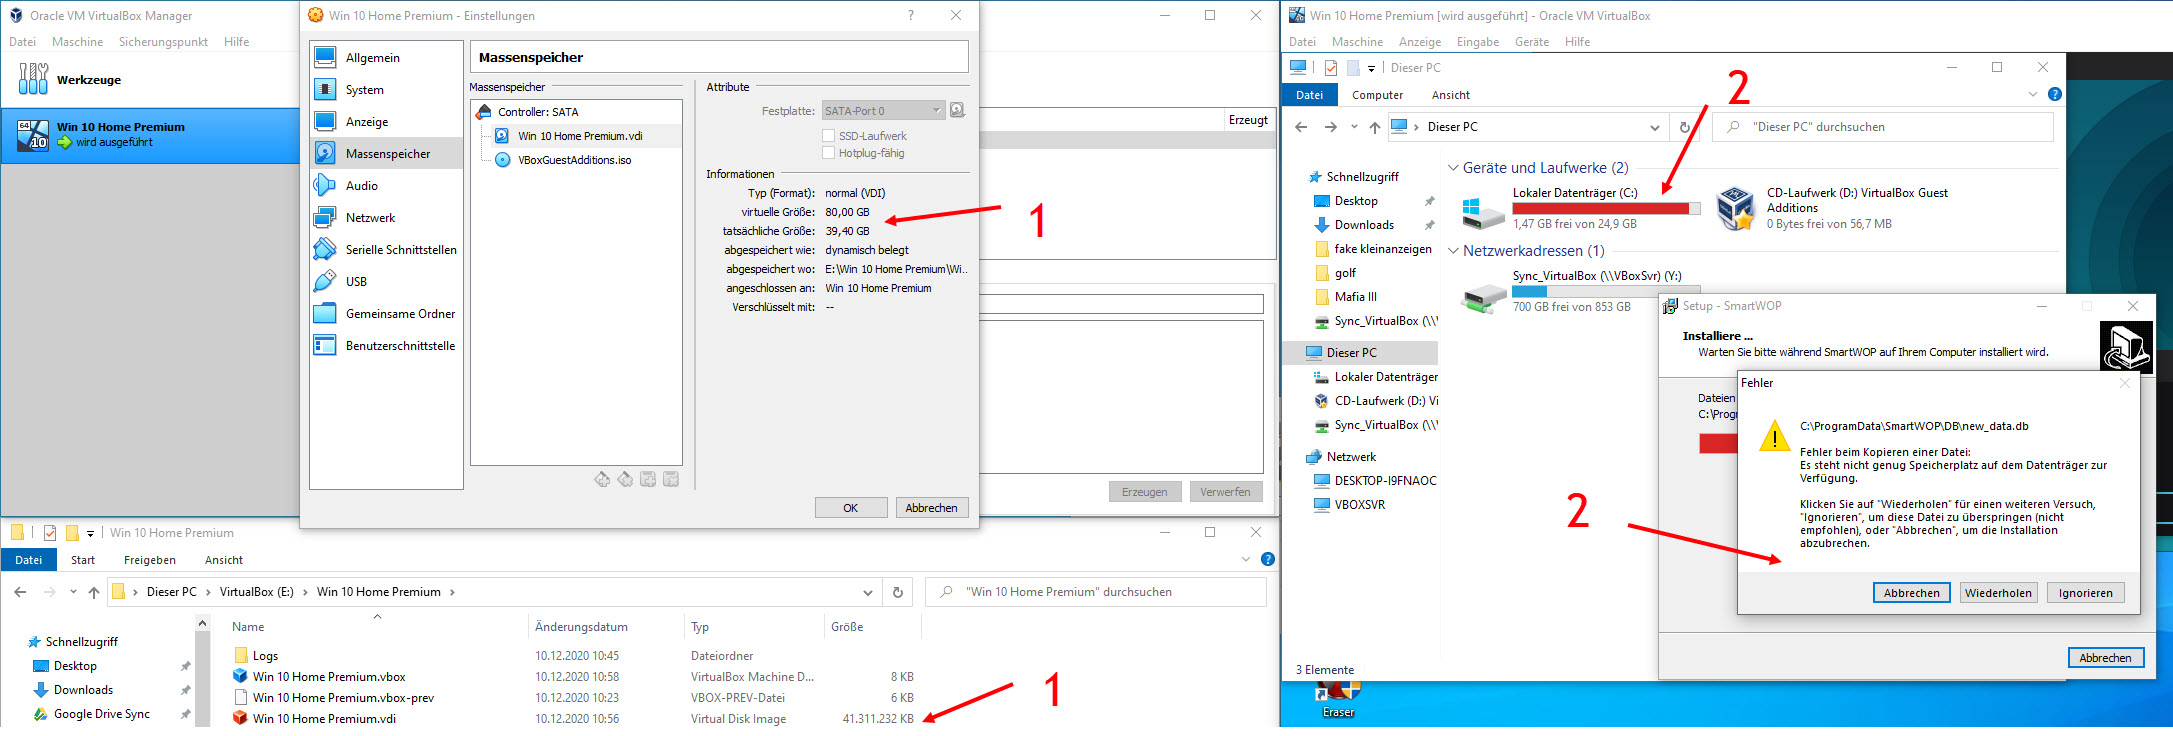This screenshot has height=736, width=2173.
Task: Collapse Geräte und Laufwerke group
Action: 1453,168
